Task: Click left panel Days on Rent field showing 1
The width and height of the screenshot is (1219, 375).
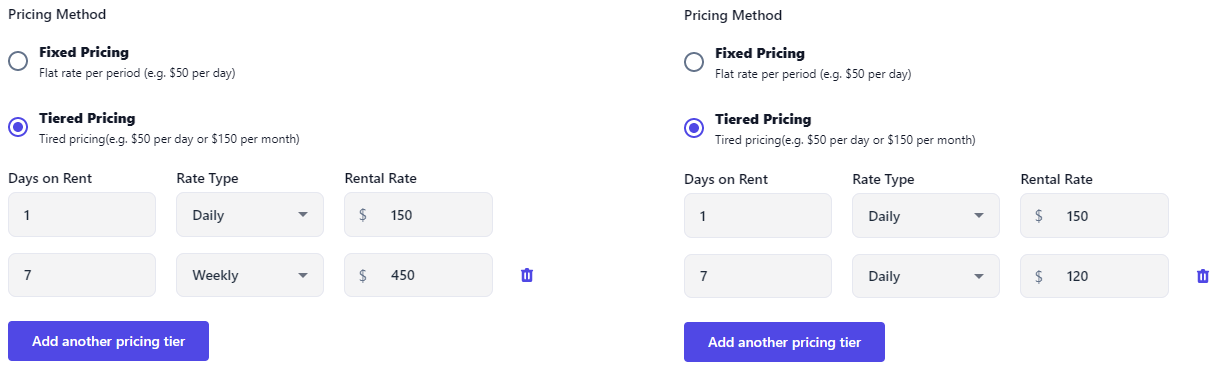Action: pos(82,215)
